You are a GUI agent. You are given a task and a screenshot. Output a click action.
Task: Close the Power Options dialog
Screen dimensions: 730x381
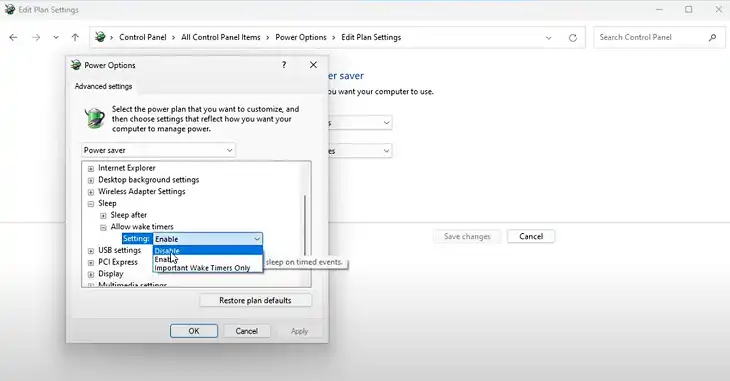point(313,65)
